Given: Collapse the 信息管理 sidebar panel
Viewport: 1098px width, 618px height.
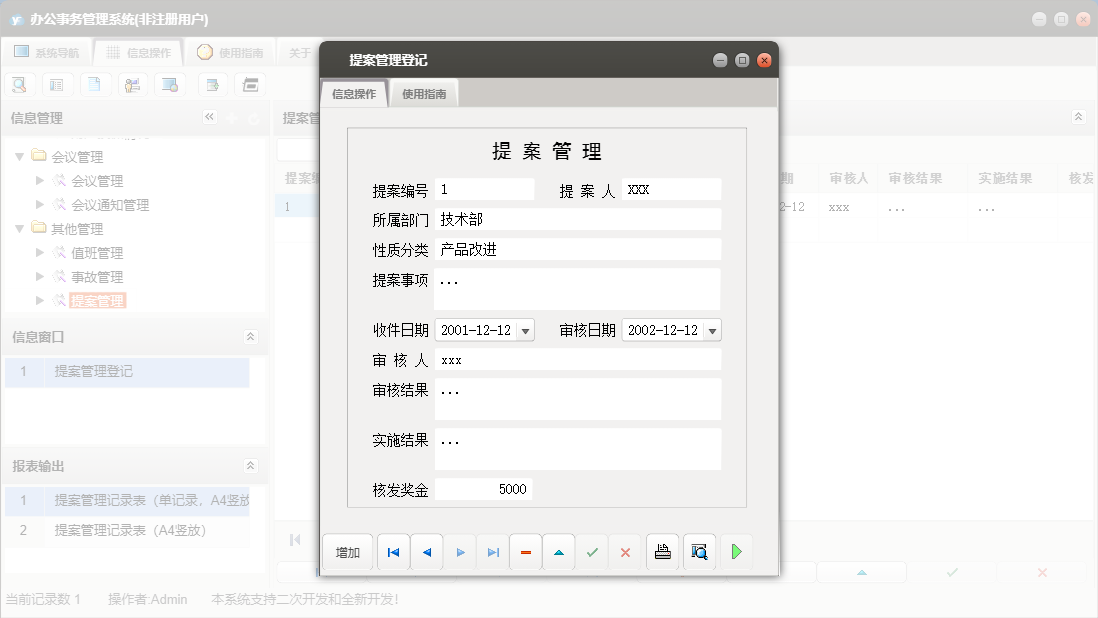Looking at the screenshot, I should tap(210, 117).
